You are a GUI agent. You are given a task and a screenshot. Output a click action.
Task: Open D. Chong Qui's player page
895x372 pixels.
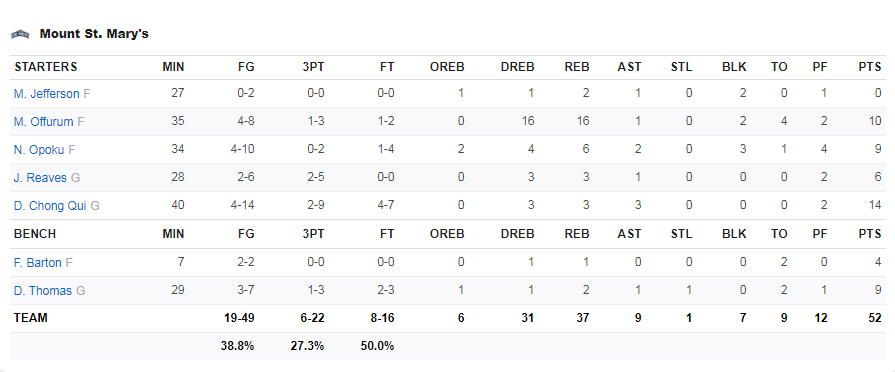tap(50, 205)
